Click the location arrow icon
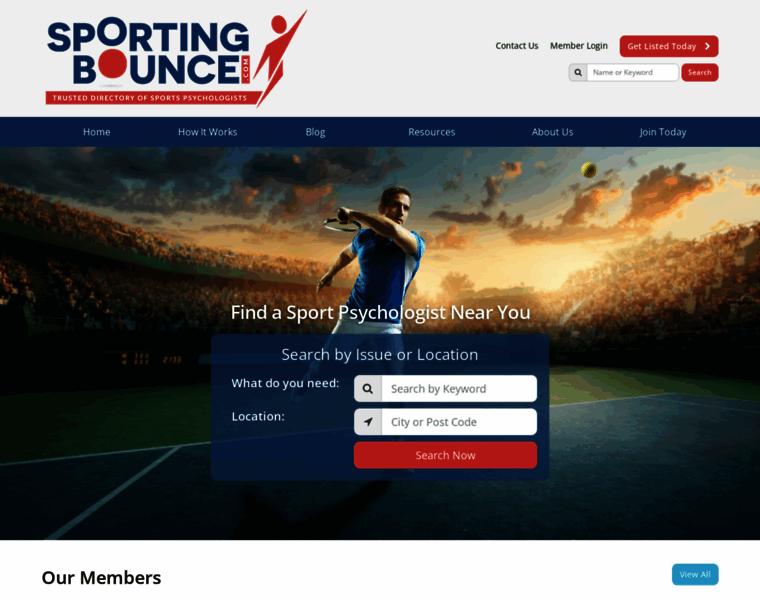Image resolution: width=760 pixels, height=600 pixels. tap(368, 422)
